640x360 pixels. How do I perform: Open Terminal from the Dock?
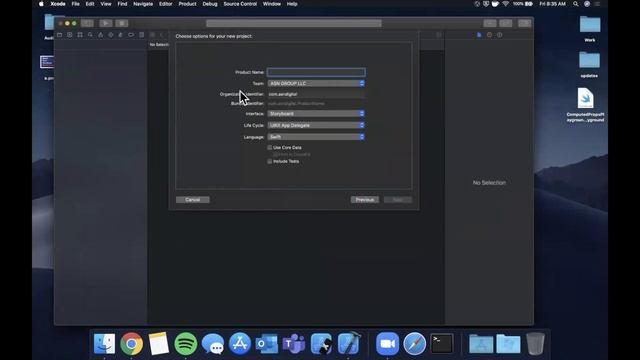pos(442,344)
